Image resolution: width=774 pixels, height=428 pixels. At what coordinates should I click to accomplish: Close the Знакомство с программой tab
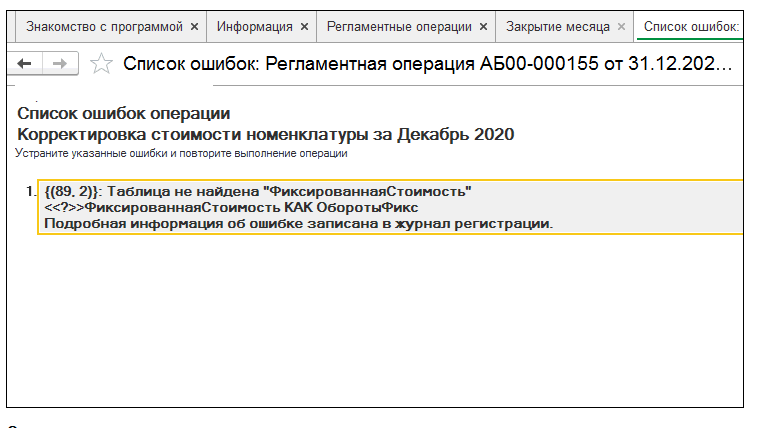[x=194, y=26]
